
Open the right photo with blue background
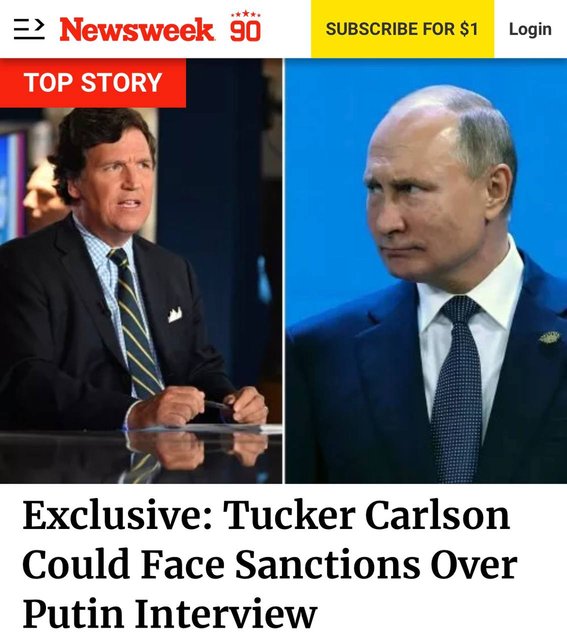[426, 271]
